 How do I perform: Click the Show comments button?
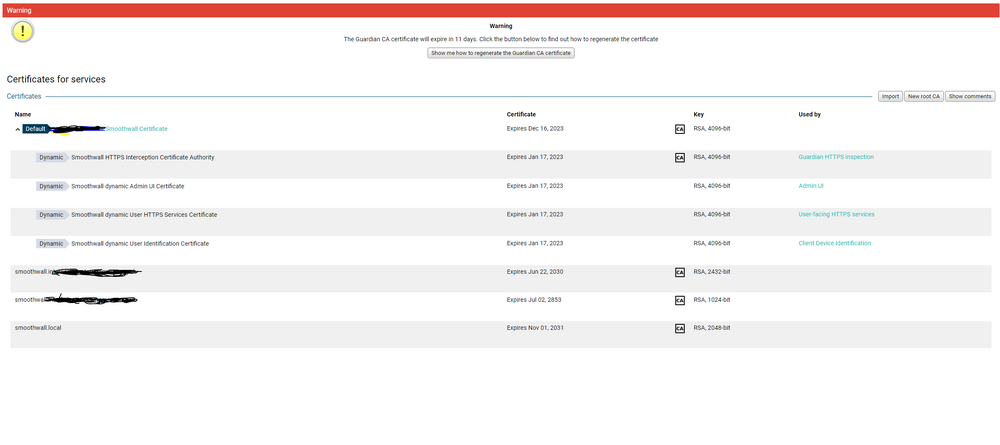tap(969, 96)
